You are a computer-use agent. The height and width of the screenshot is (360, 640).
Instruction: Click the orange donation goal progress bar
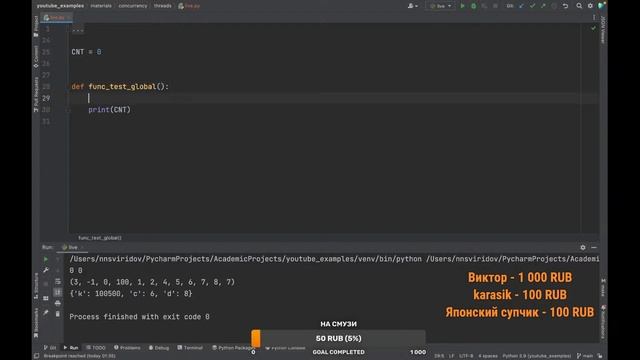tap(338, 338)
